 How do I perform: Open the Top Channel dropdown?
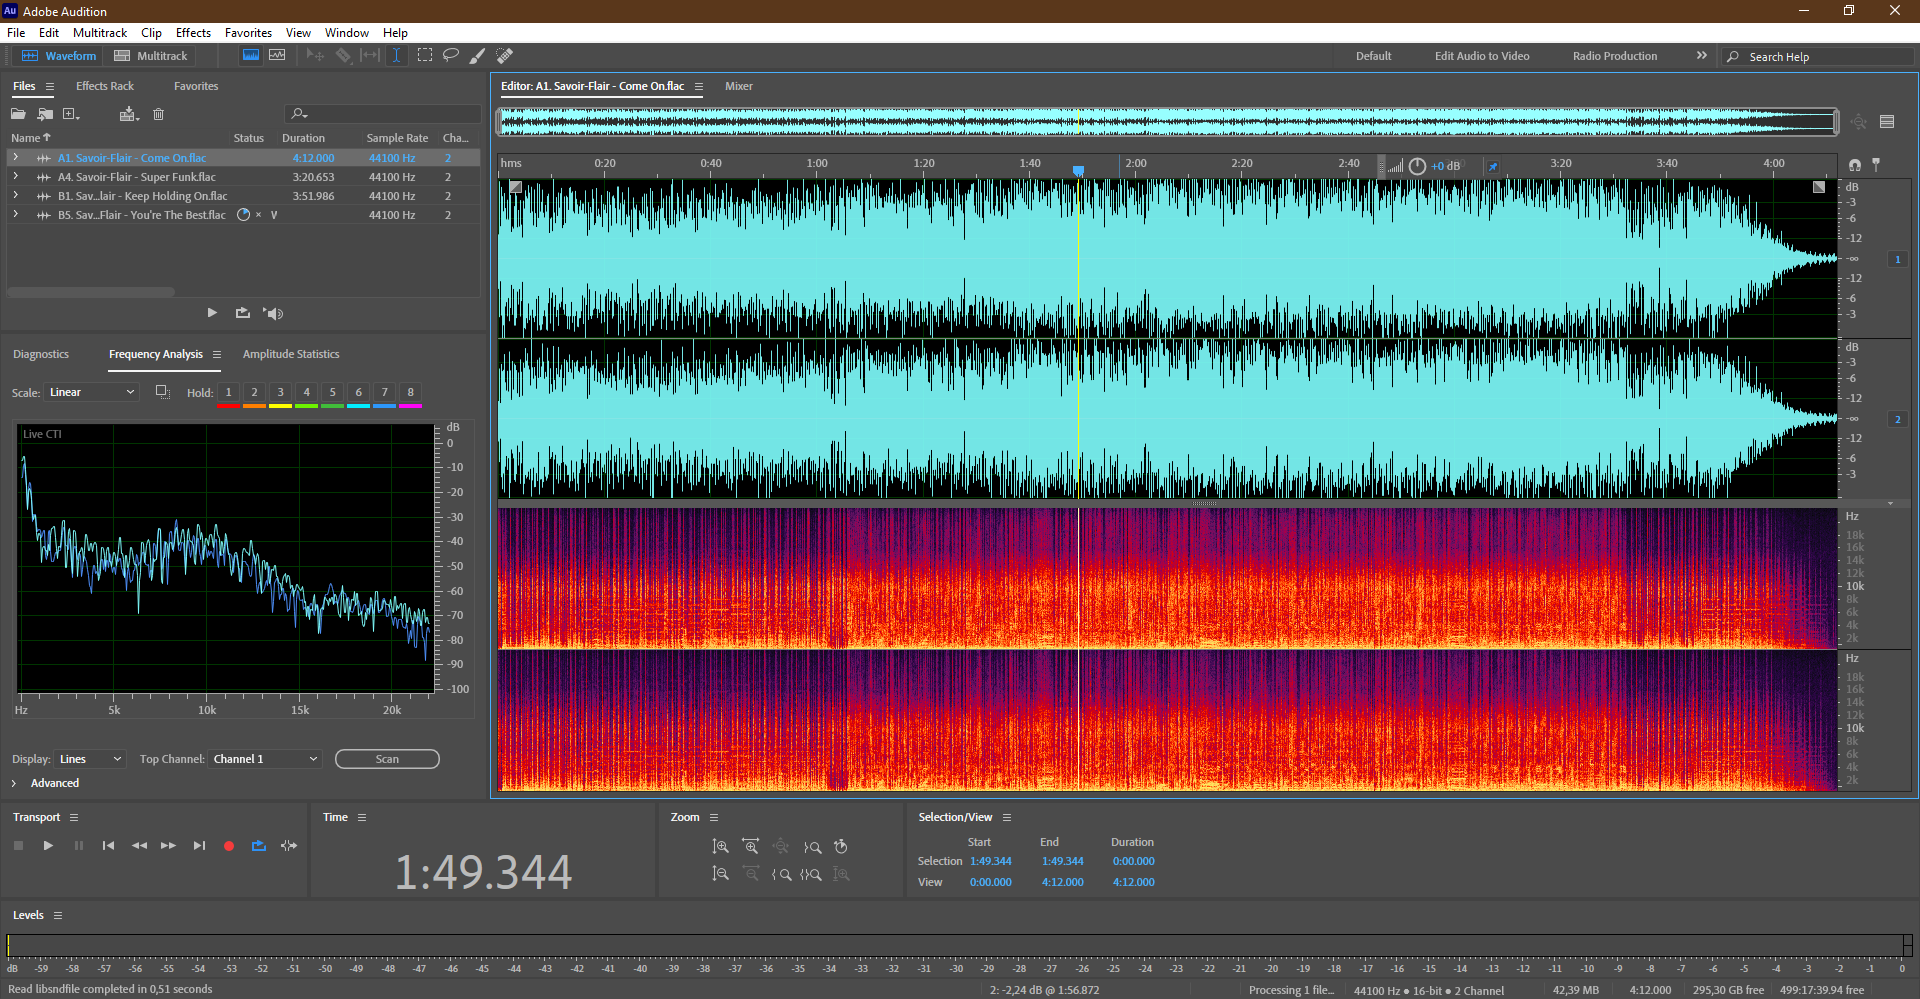(x=265, y=759)
